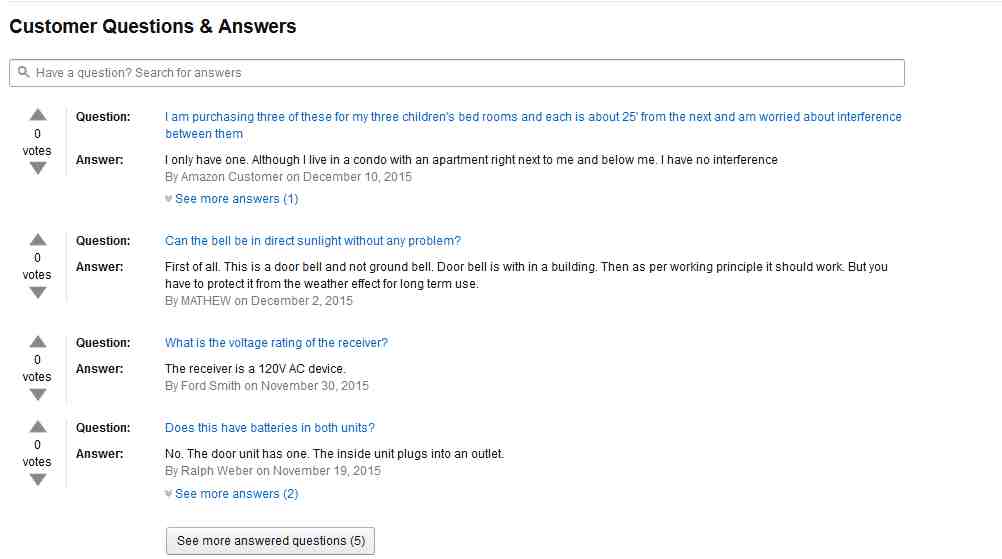Viewport: 1002px width, 559px height.
Task: Expand See more answers (2)
Action: tap(236, 494)
